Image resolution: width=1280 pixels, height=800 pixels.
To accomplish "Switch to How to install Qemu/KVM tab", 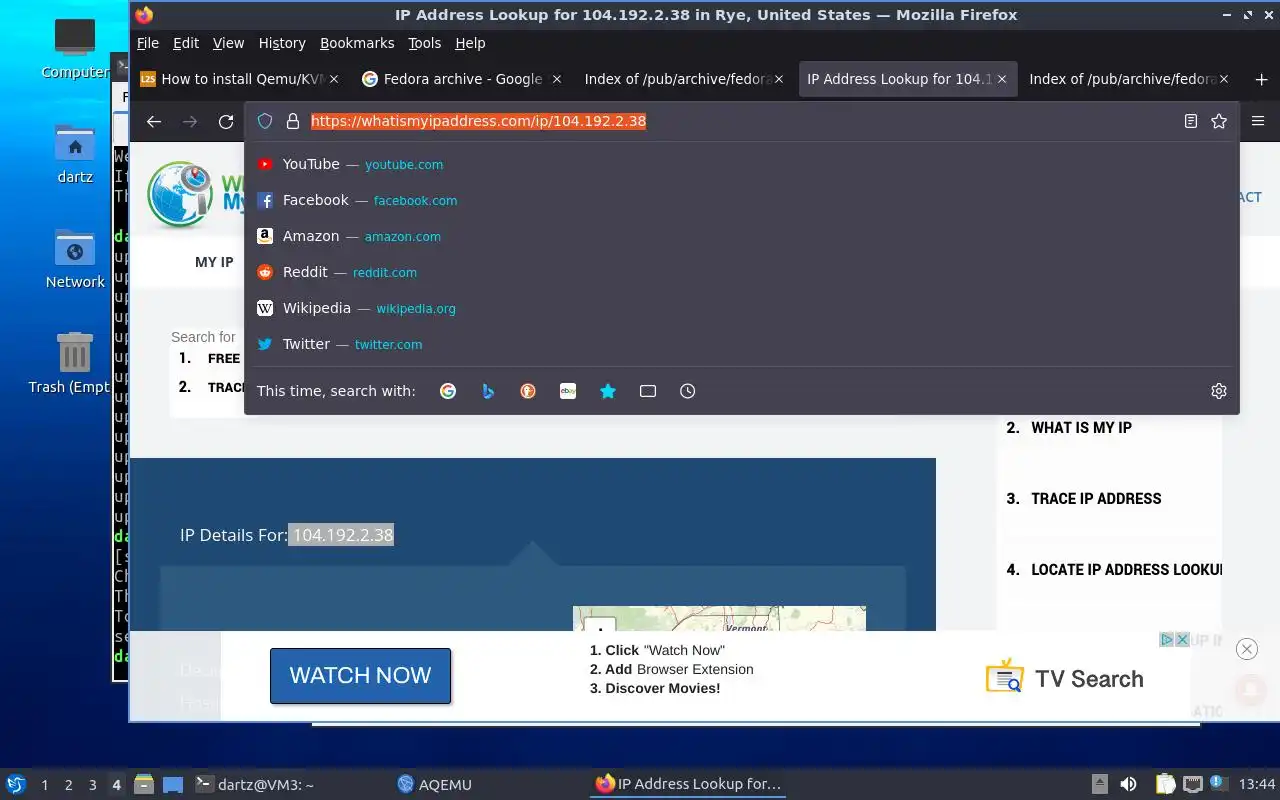I will coord(240,79).
